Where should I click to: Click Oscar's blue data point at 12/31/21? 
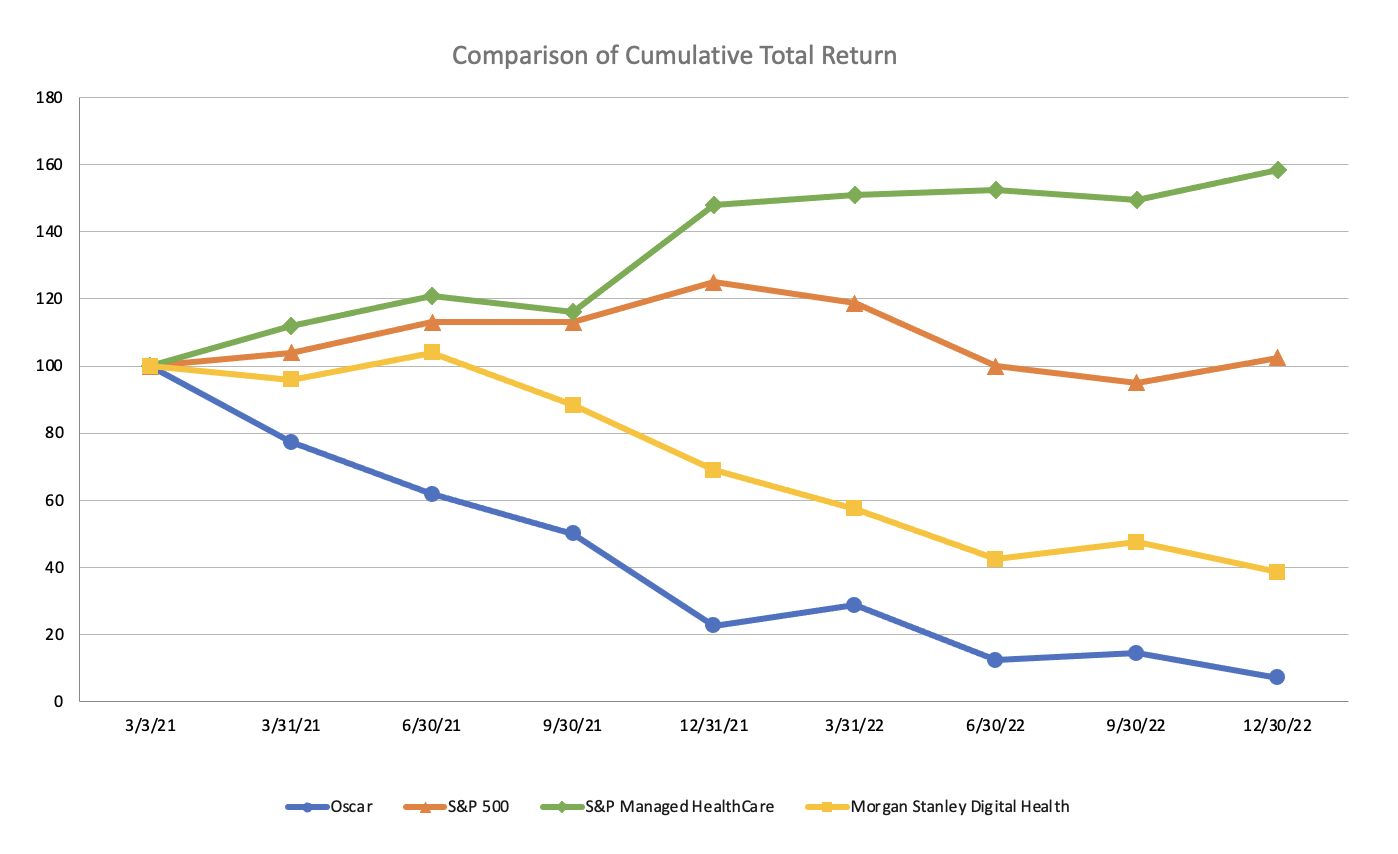(713, 625)
